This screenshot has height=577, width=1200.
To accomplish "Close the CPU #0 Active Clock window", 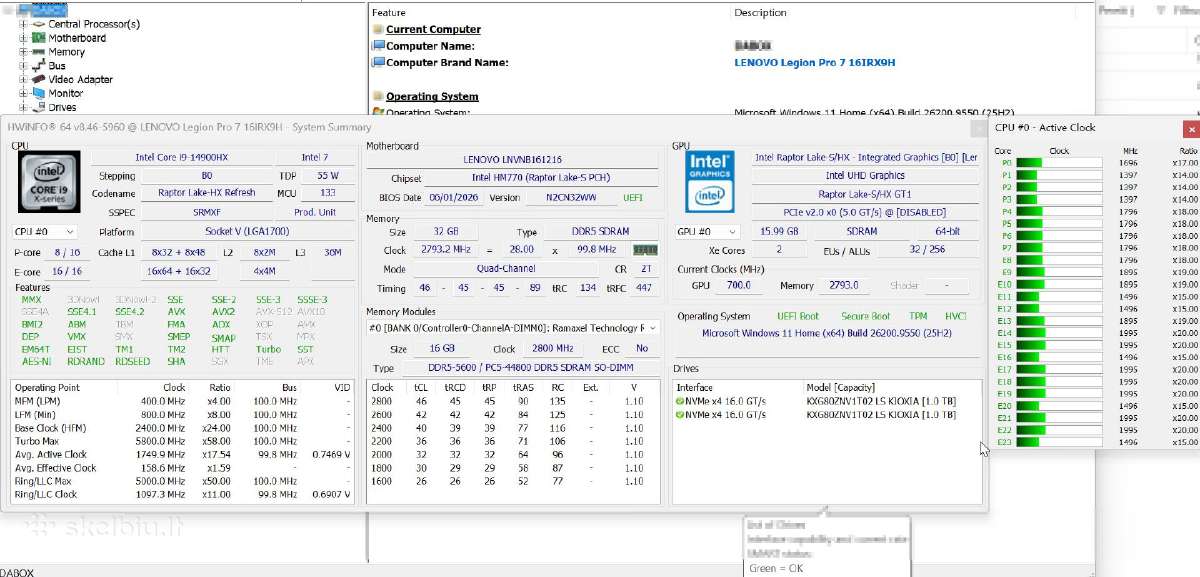I will click(1191, 128).
